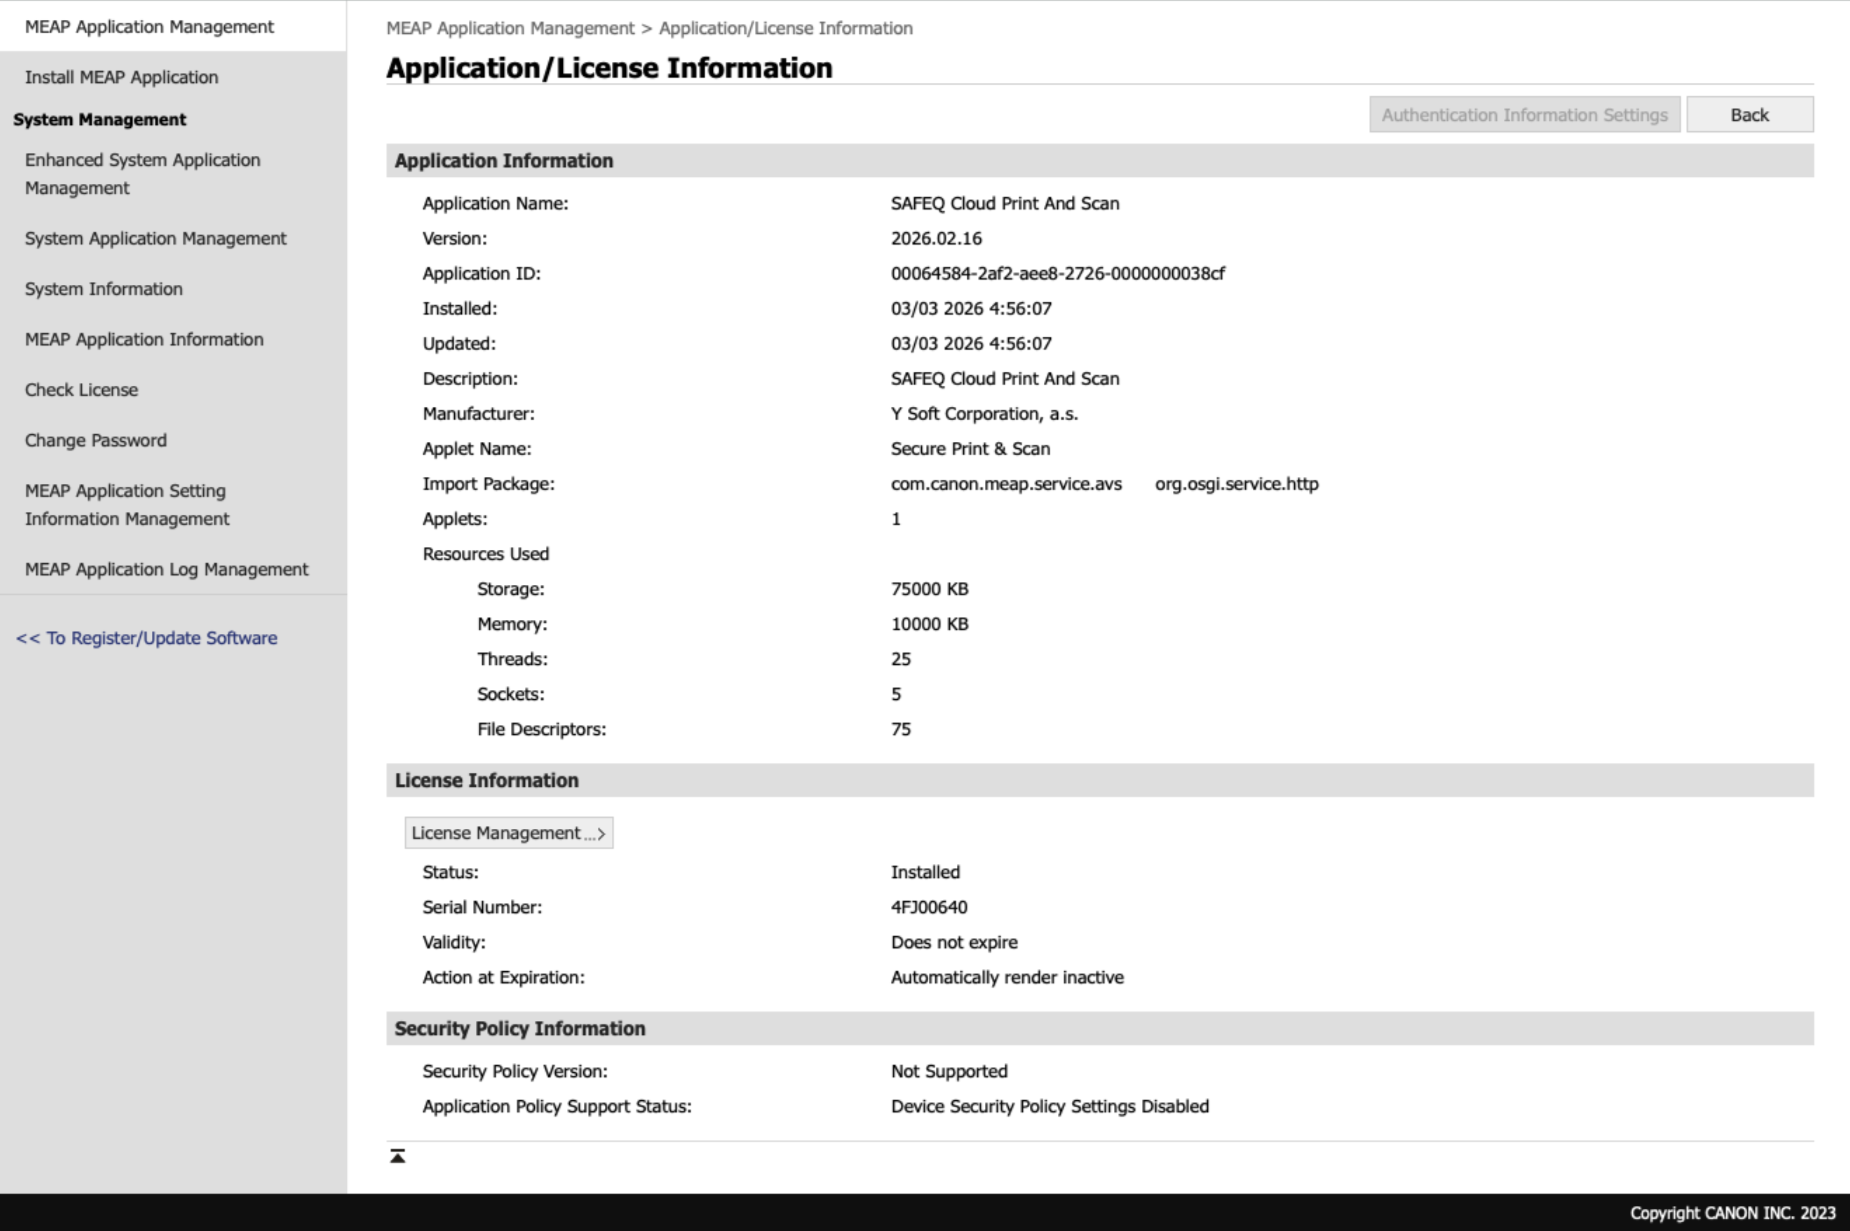Click the Applets count value 1

point(896,519)
